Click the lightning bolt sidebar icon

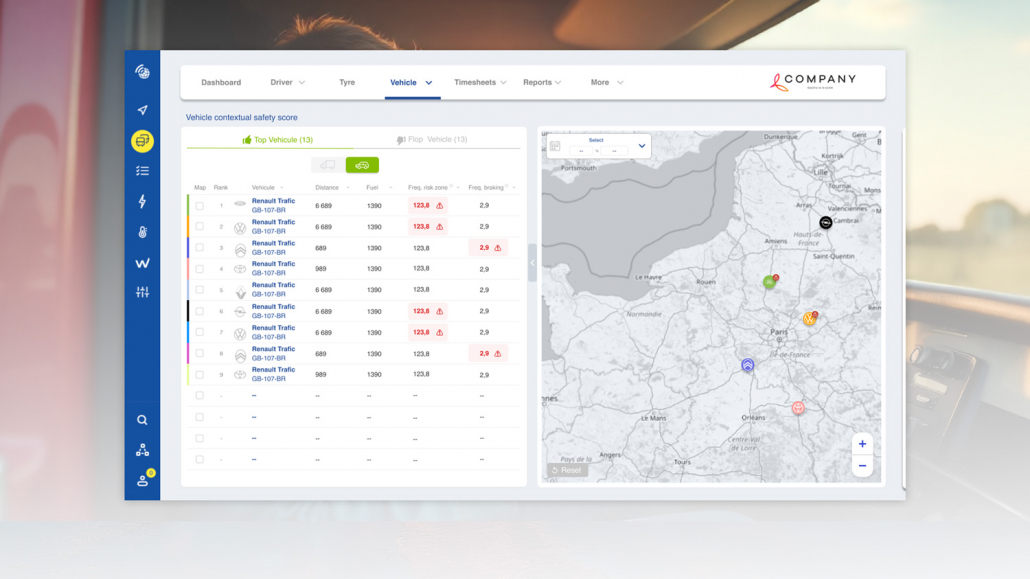(x=142, y=202)
